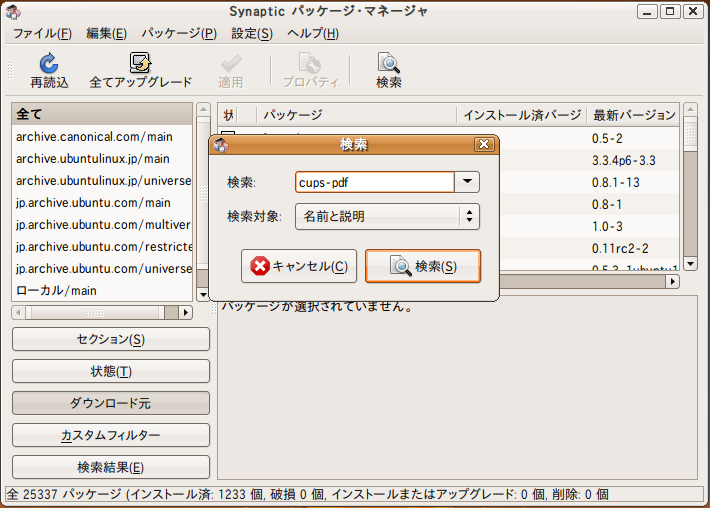
Task: Click the Apply (適用) toolbar icon
Action: point(231,64)
